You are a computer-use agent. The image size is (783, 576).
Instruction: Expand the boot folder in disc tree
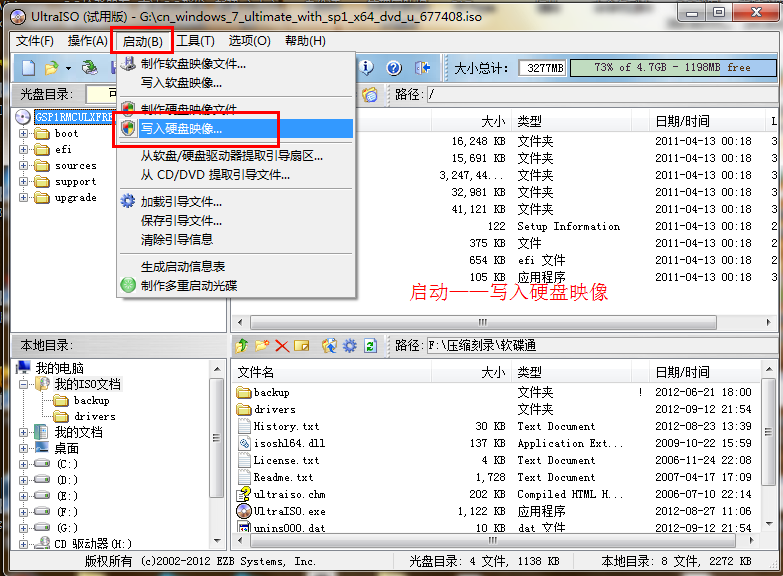[25, 133]
